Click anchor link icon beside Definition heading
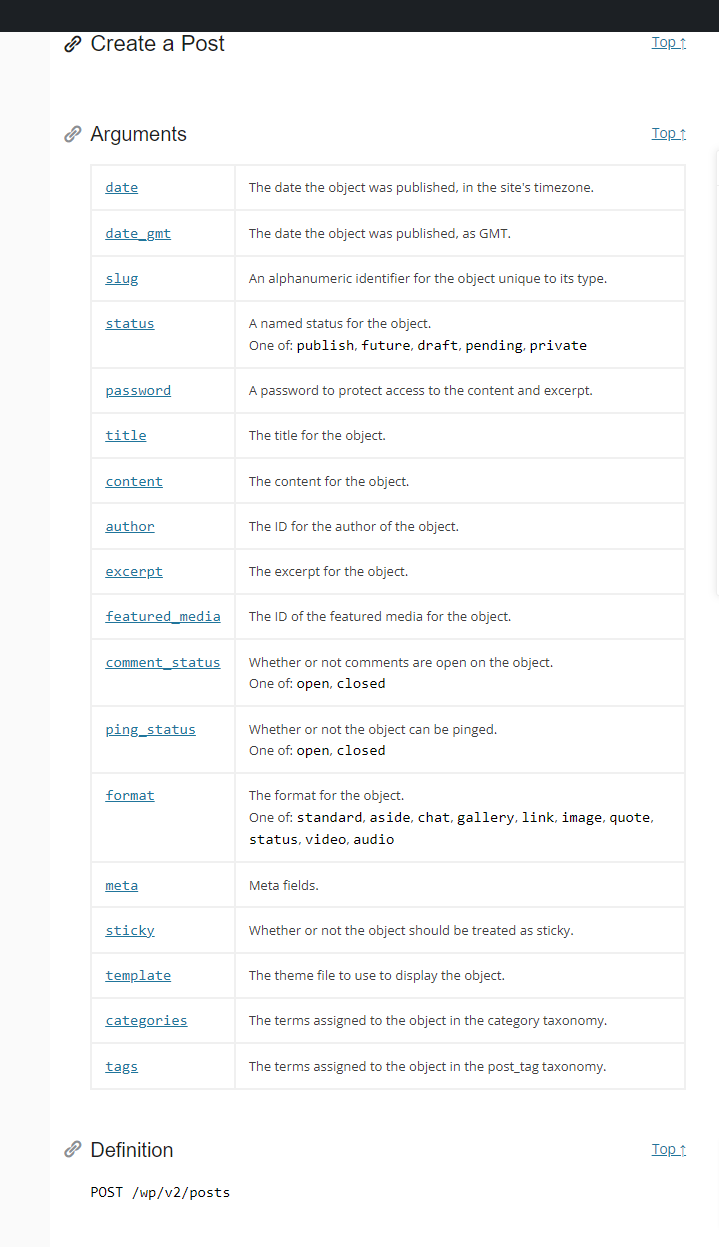Screen dimensions: 719x1247 pyautogui.click(x=72, y=1150)
